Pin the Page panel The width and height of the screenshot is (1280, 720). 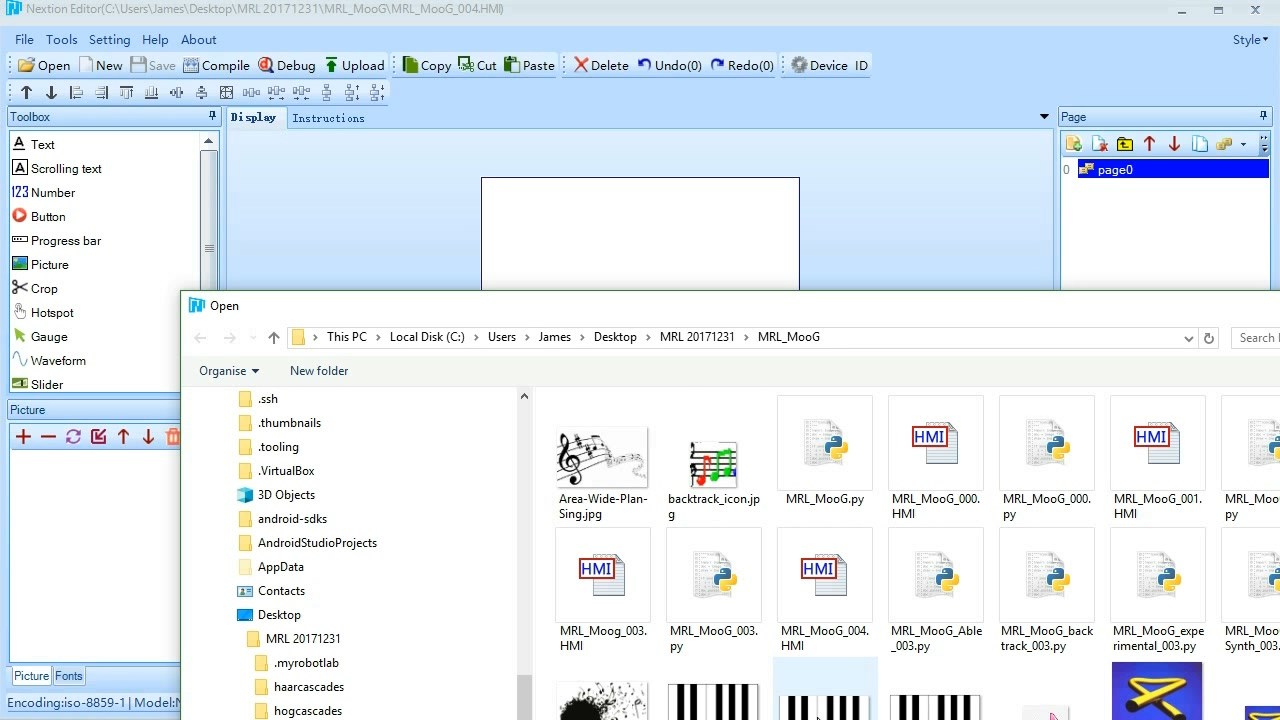point(1263,116)
